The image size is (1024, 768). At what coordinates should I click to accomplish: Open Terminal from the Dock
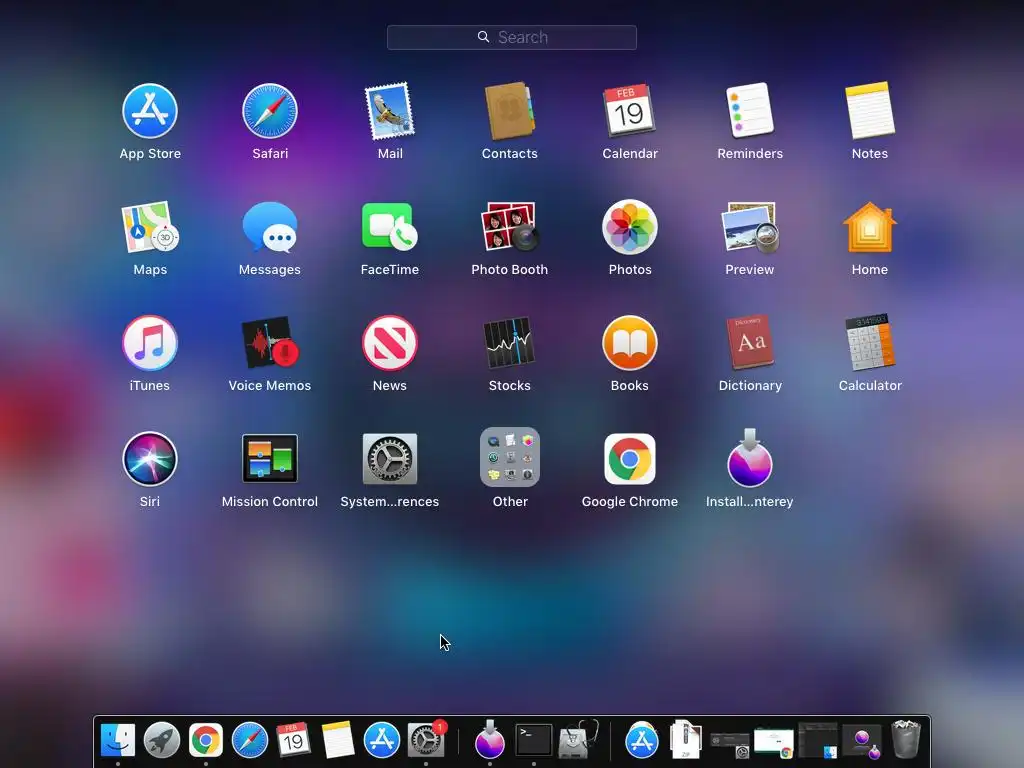tap(534, 740)
